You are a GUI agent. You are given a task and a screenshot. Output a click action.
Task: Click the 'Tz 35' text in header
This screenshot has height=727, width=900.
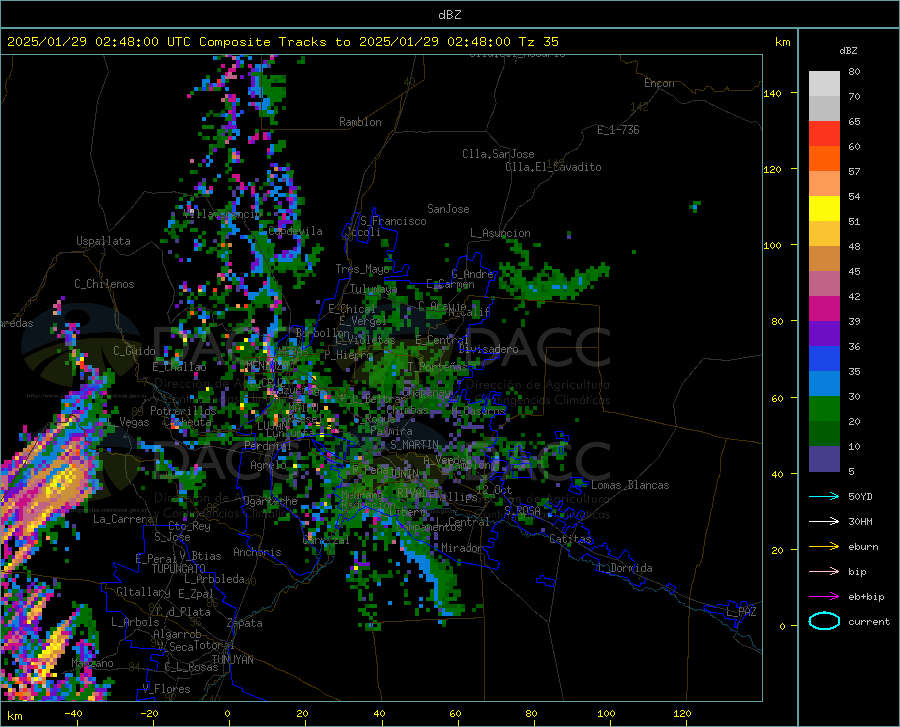tap(538, 42)
